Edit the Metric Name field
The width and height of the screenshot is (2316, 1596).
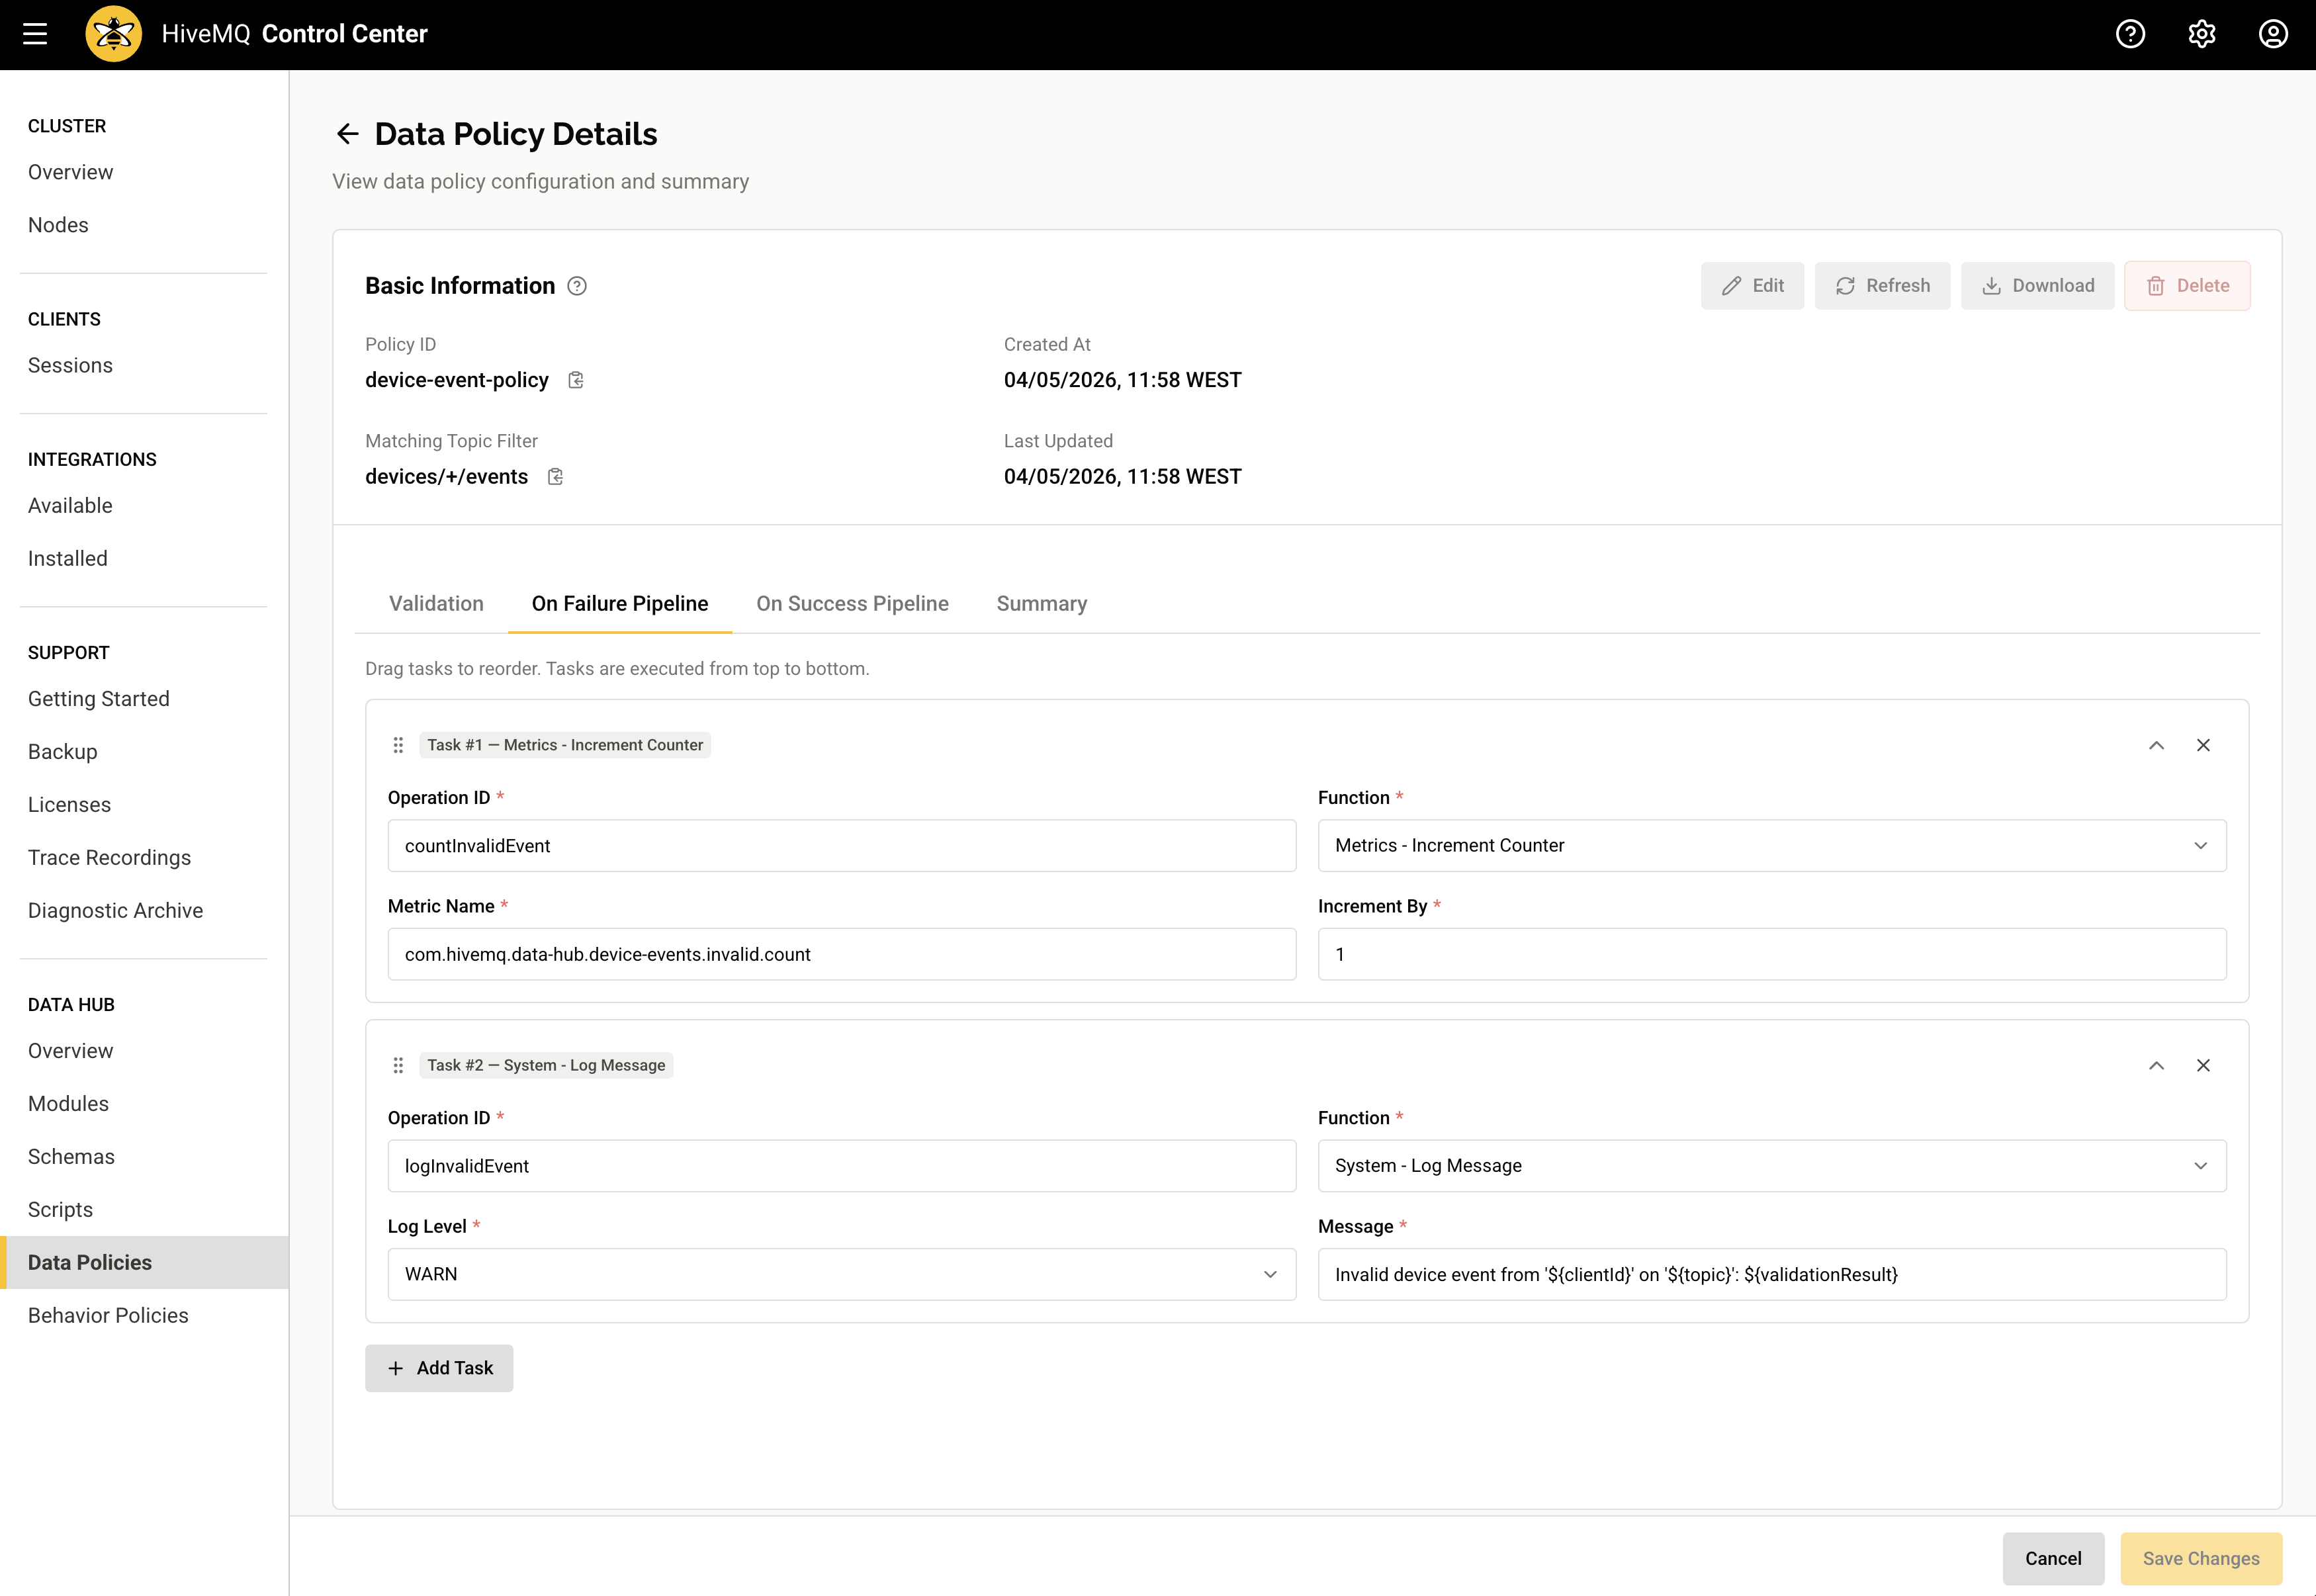point(841,954)
